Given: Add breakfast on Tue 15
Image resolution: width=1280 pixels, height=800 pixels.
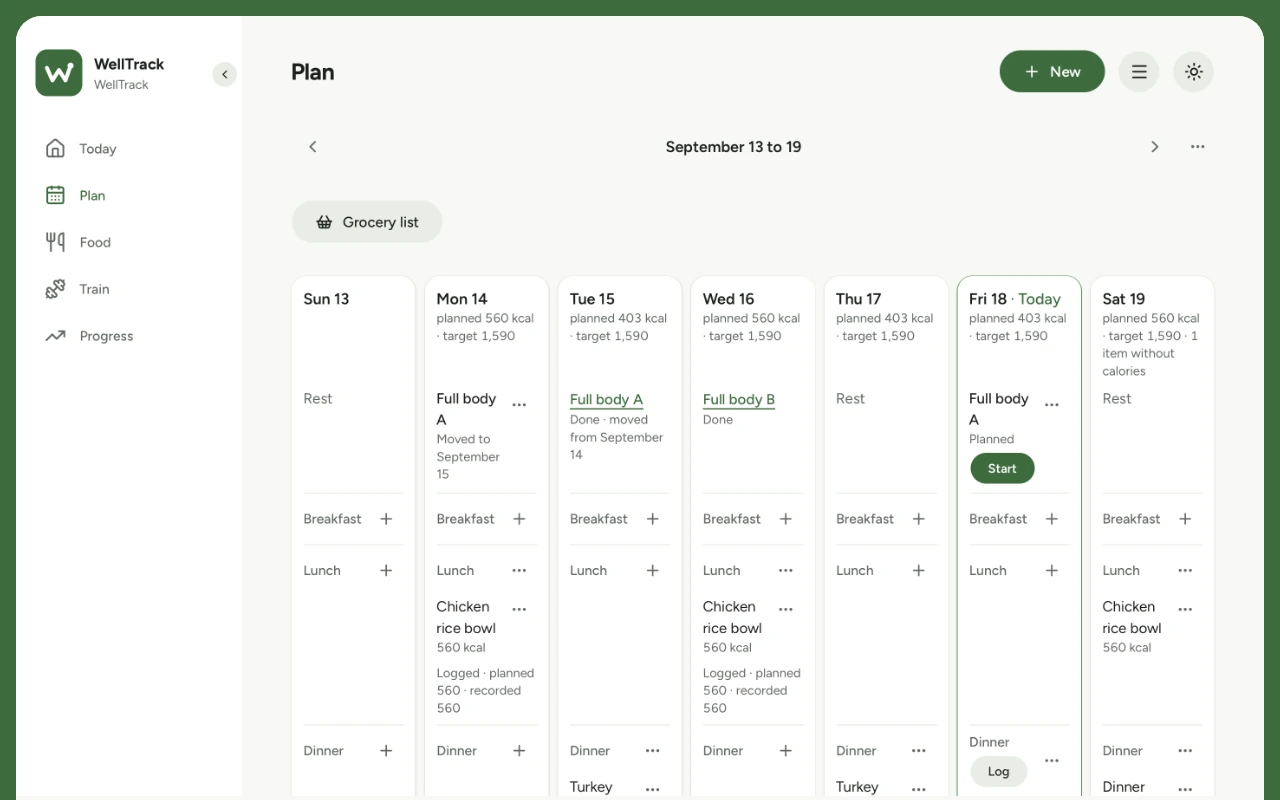Looking at the screenshot, I should pos(652,519).
